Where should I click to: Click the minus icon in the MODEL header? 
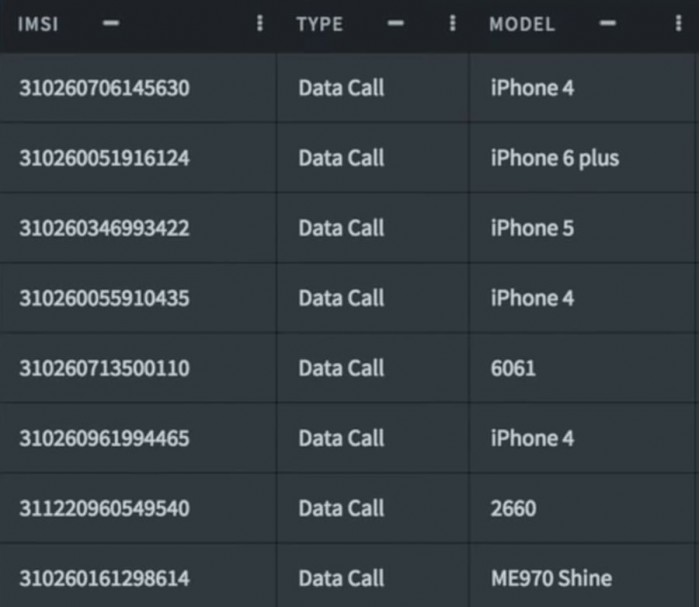[x=607, y=23]
